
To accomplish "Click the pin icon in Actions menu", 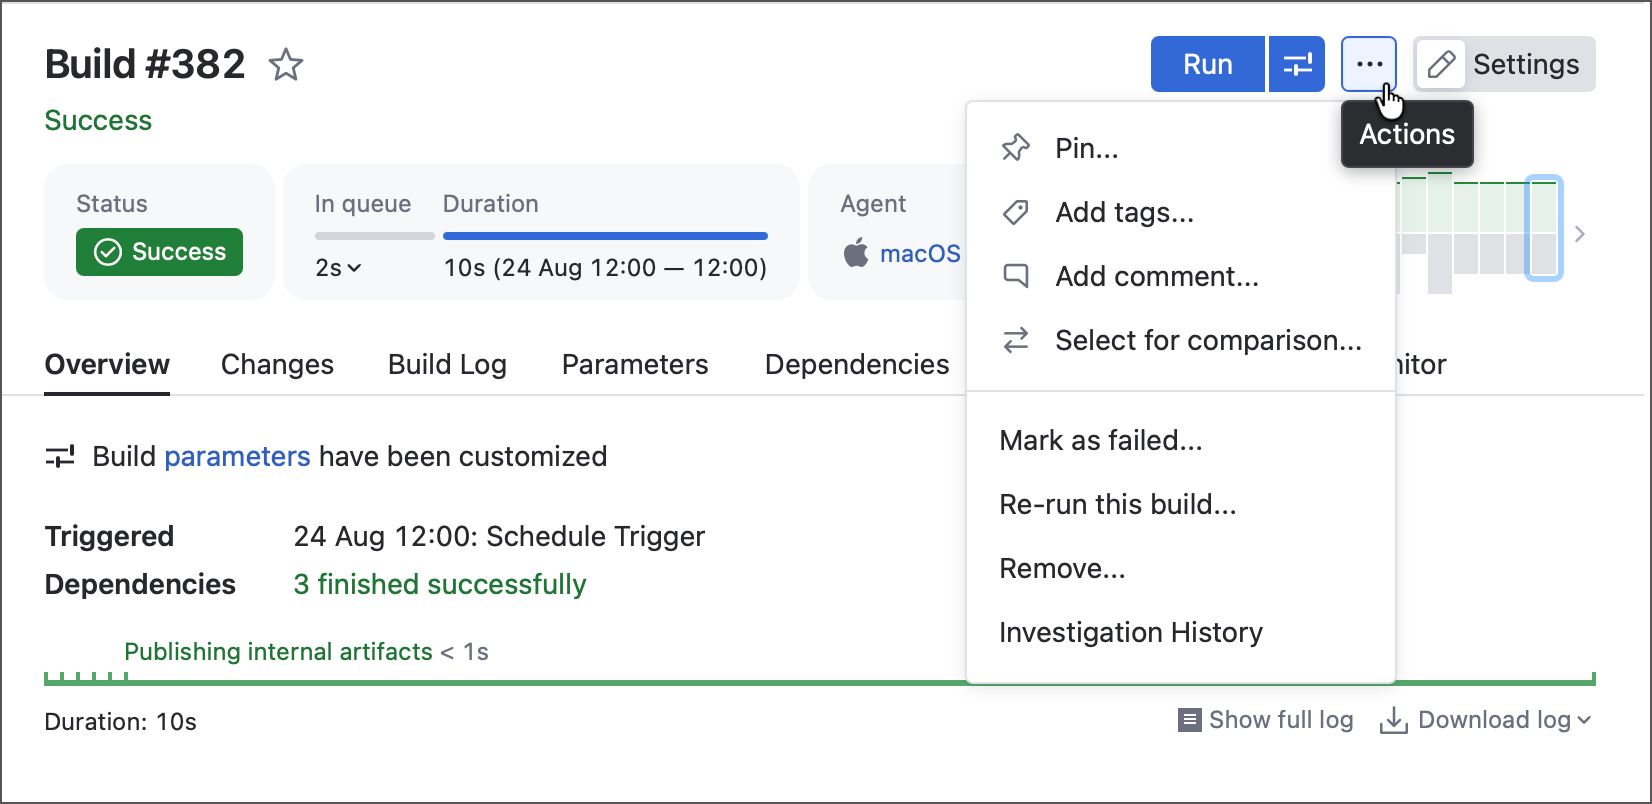I will click(x=1016, y=148).
